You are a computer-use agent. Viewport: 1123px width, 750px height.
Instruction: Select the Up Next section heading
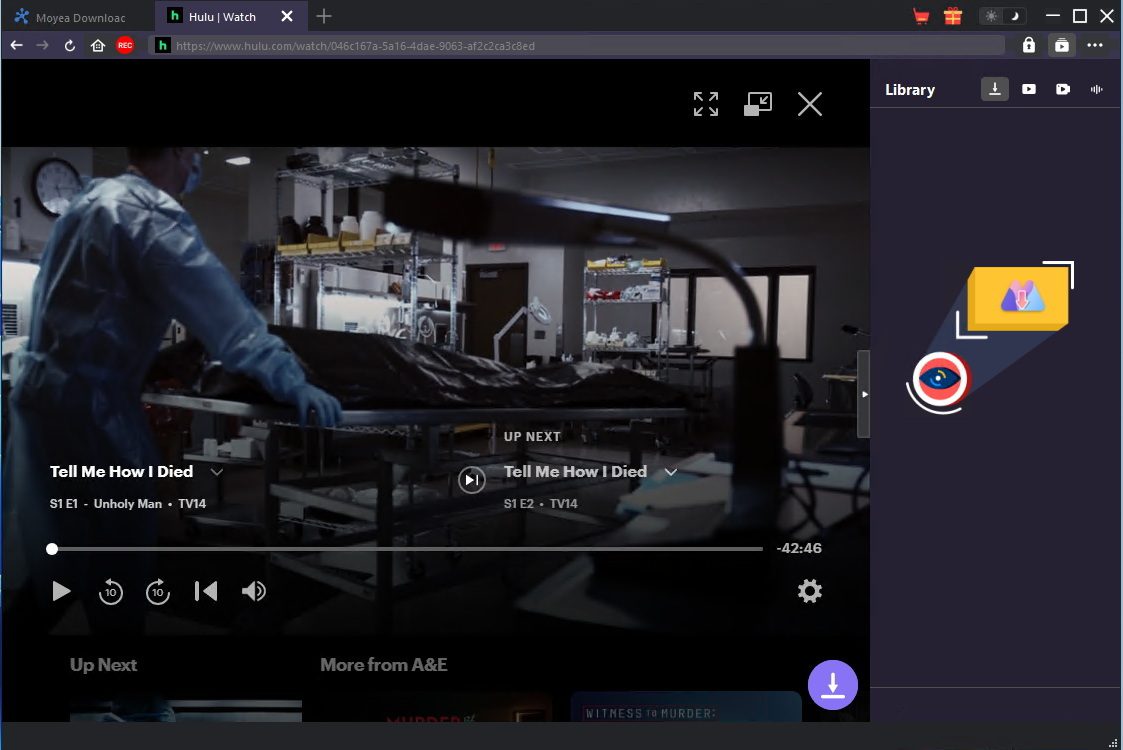[103, 665]
